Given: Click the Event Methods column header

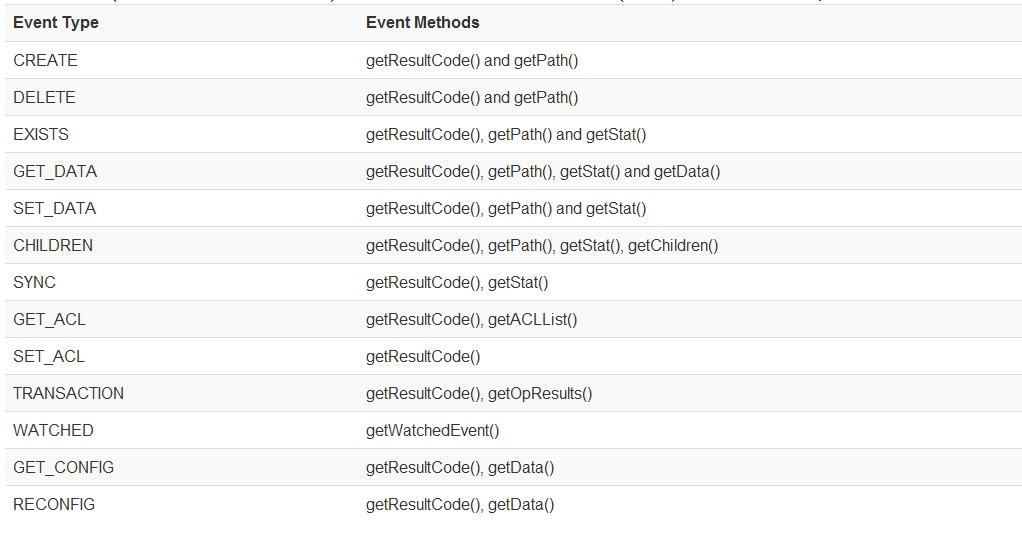Looking at the screenshot, I should click(x=422, y=23).
